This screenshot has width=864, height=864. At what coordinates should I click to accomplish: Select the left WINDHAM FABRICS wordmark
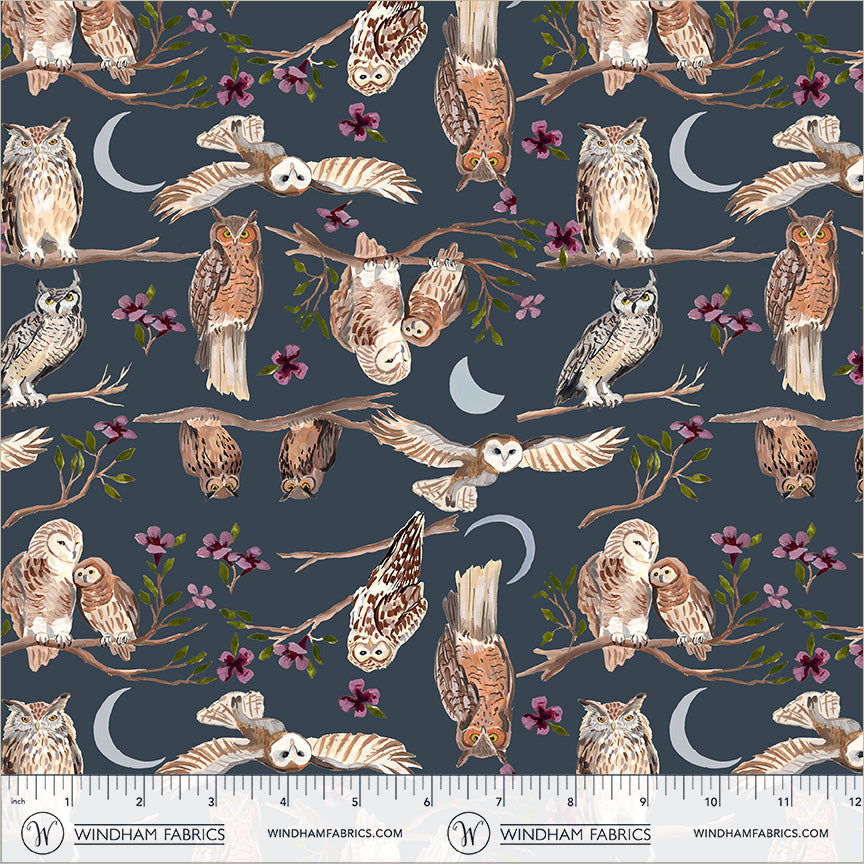[x=149, y=834]
